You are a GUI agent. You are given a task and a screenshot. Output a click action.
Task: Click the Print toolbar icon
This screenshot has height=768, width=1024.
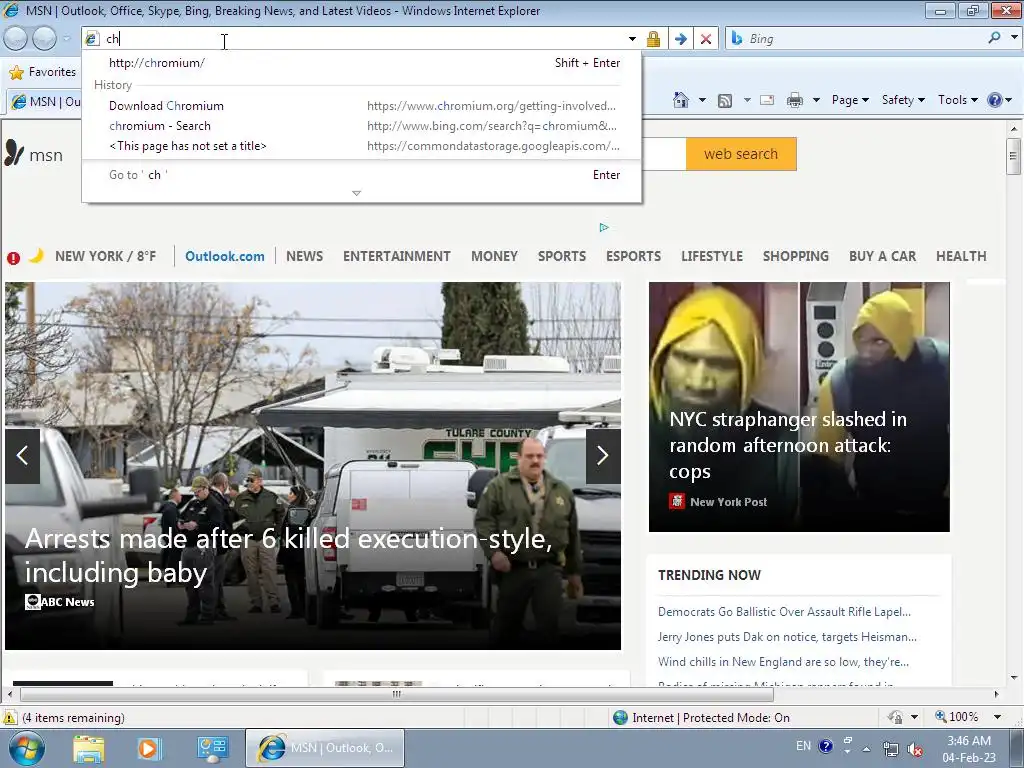tap(795, 100)
